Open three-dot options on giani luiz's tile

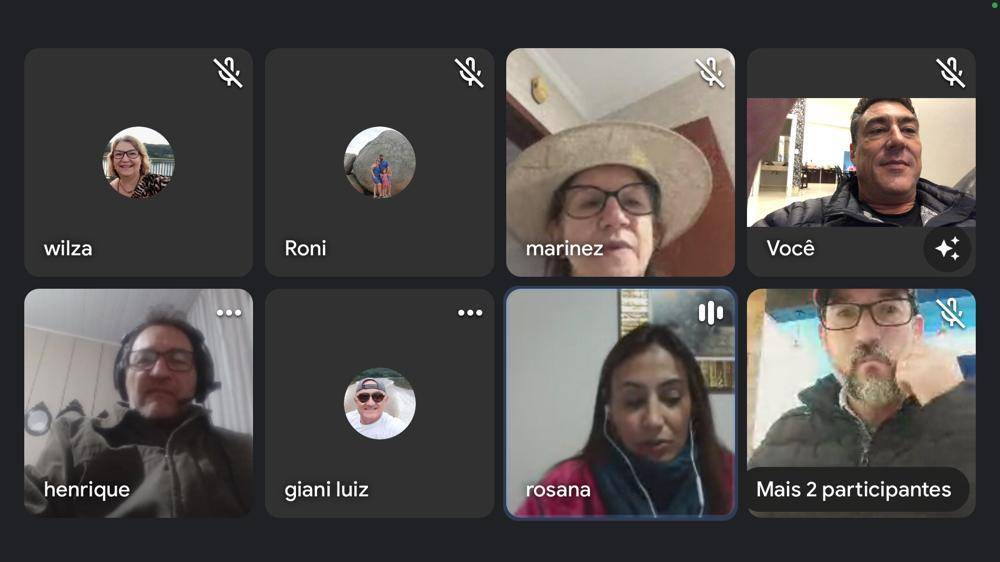click(469, 313)
